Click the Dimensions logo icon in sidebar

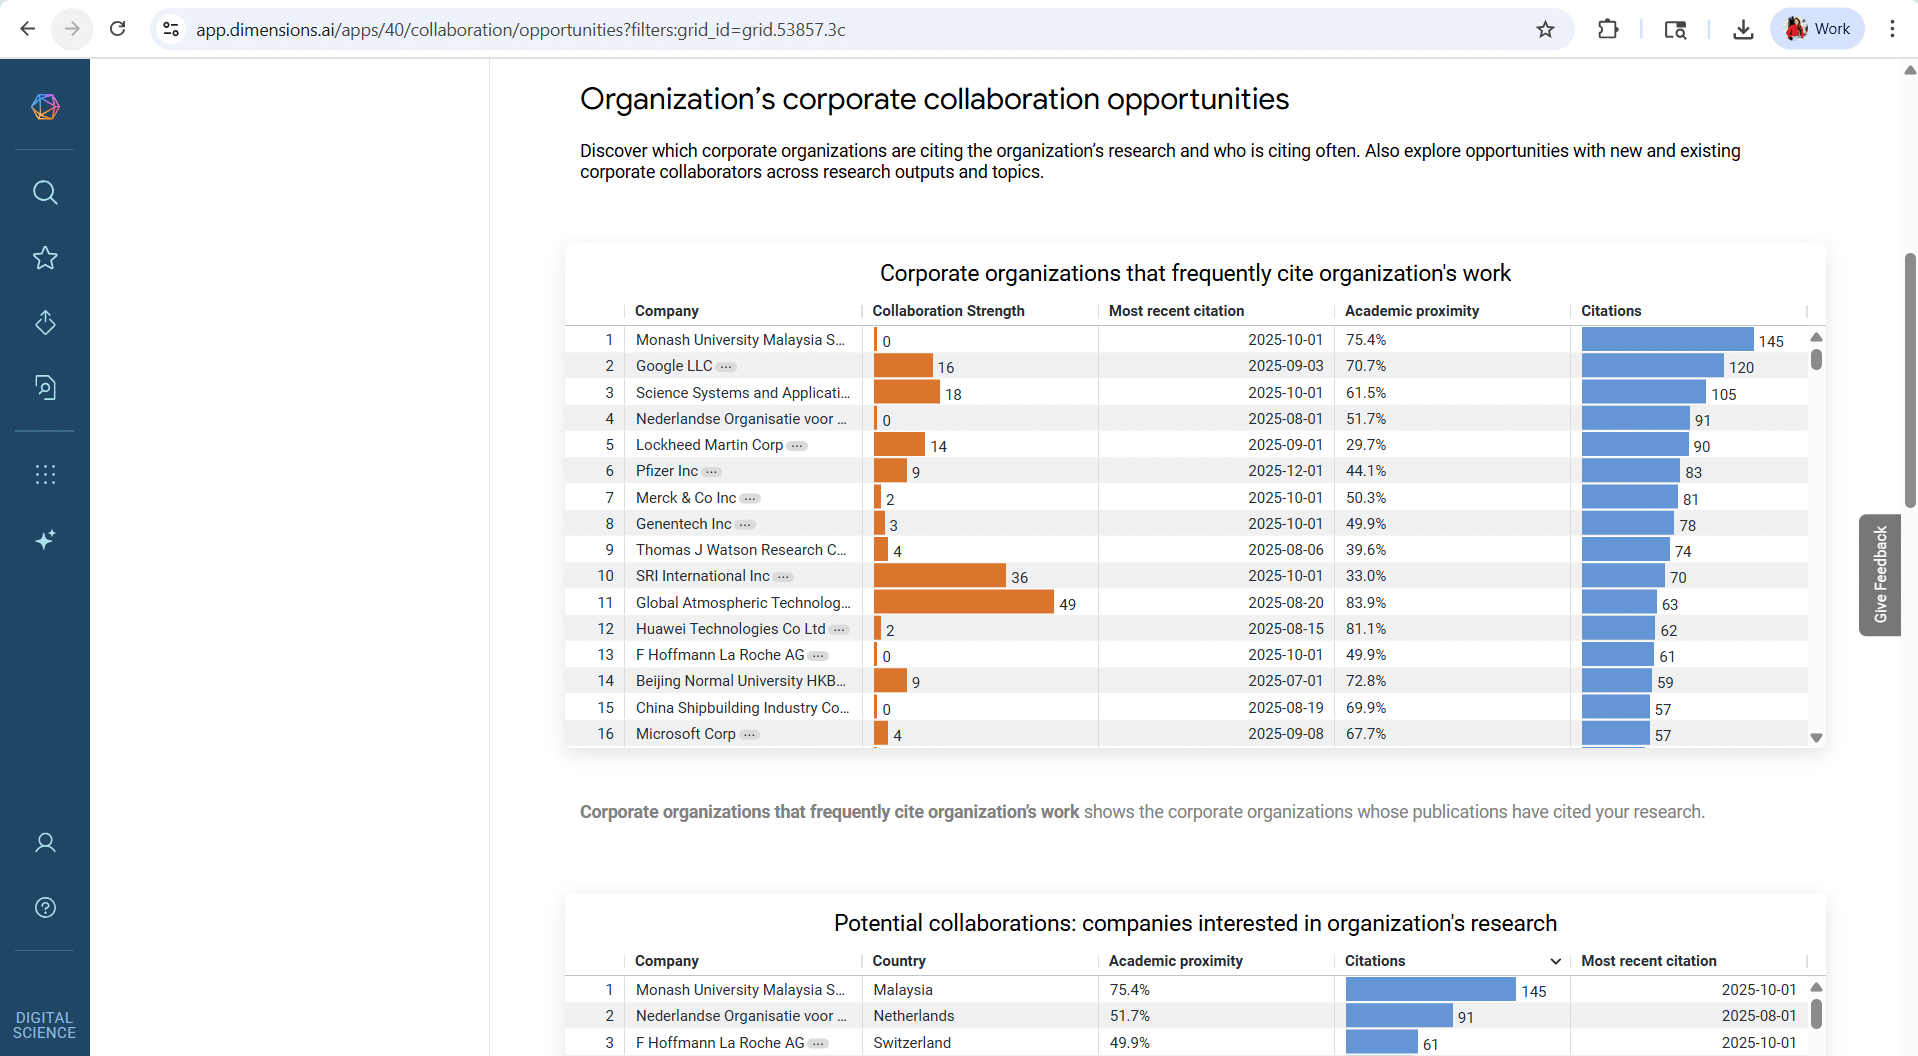click(x=45, y=106)
